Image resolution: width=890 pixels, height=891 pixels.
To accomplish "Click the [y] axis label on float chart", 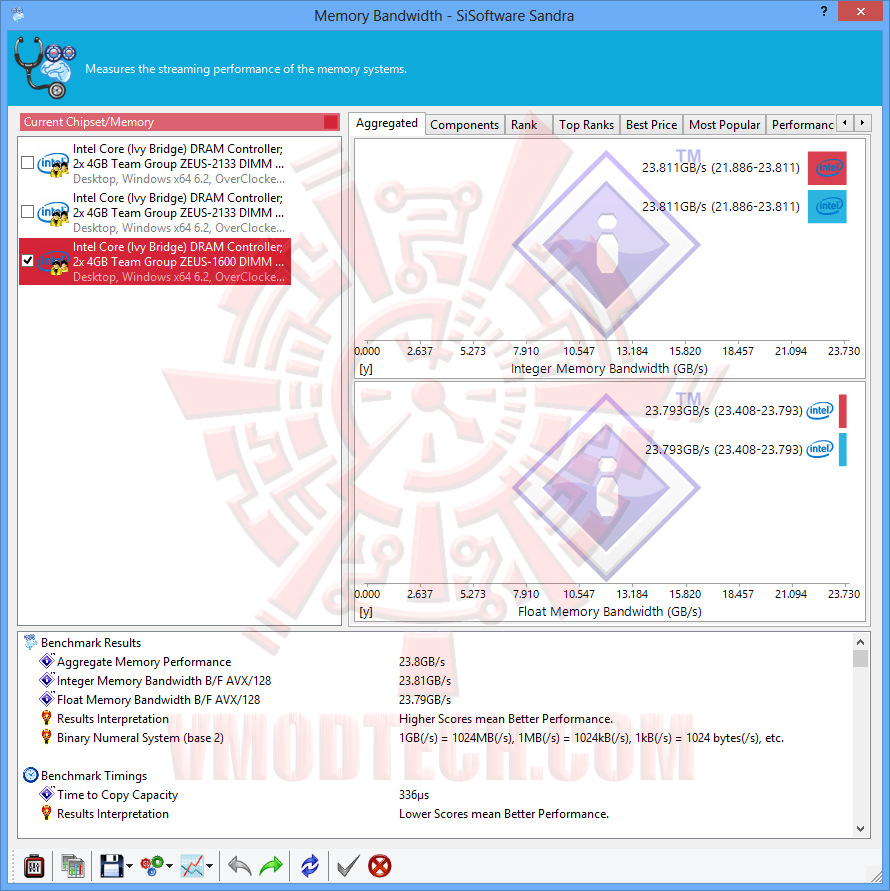I will click(x=366, y=612).
